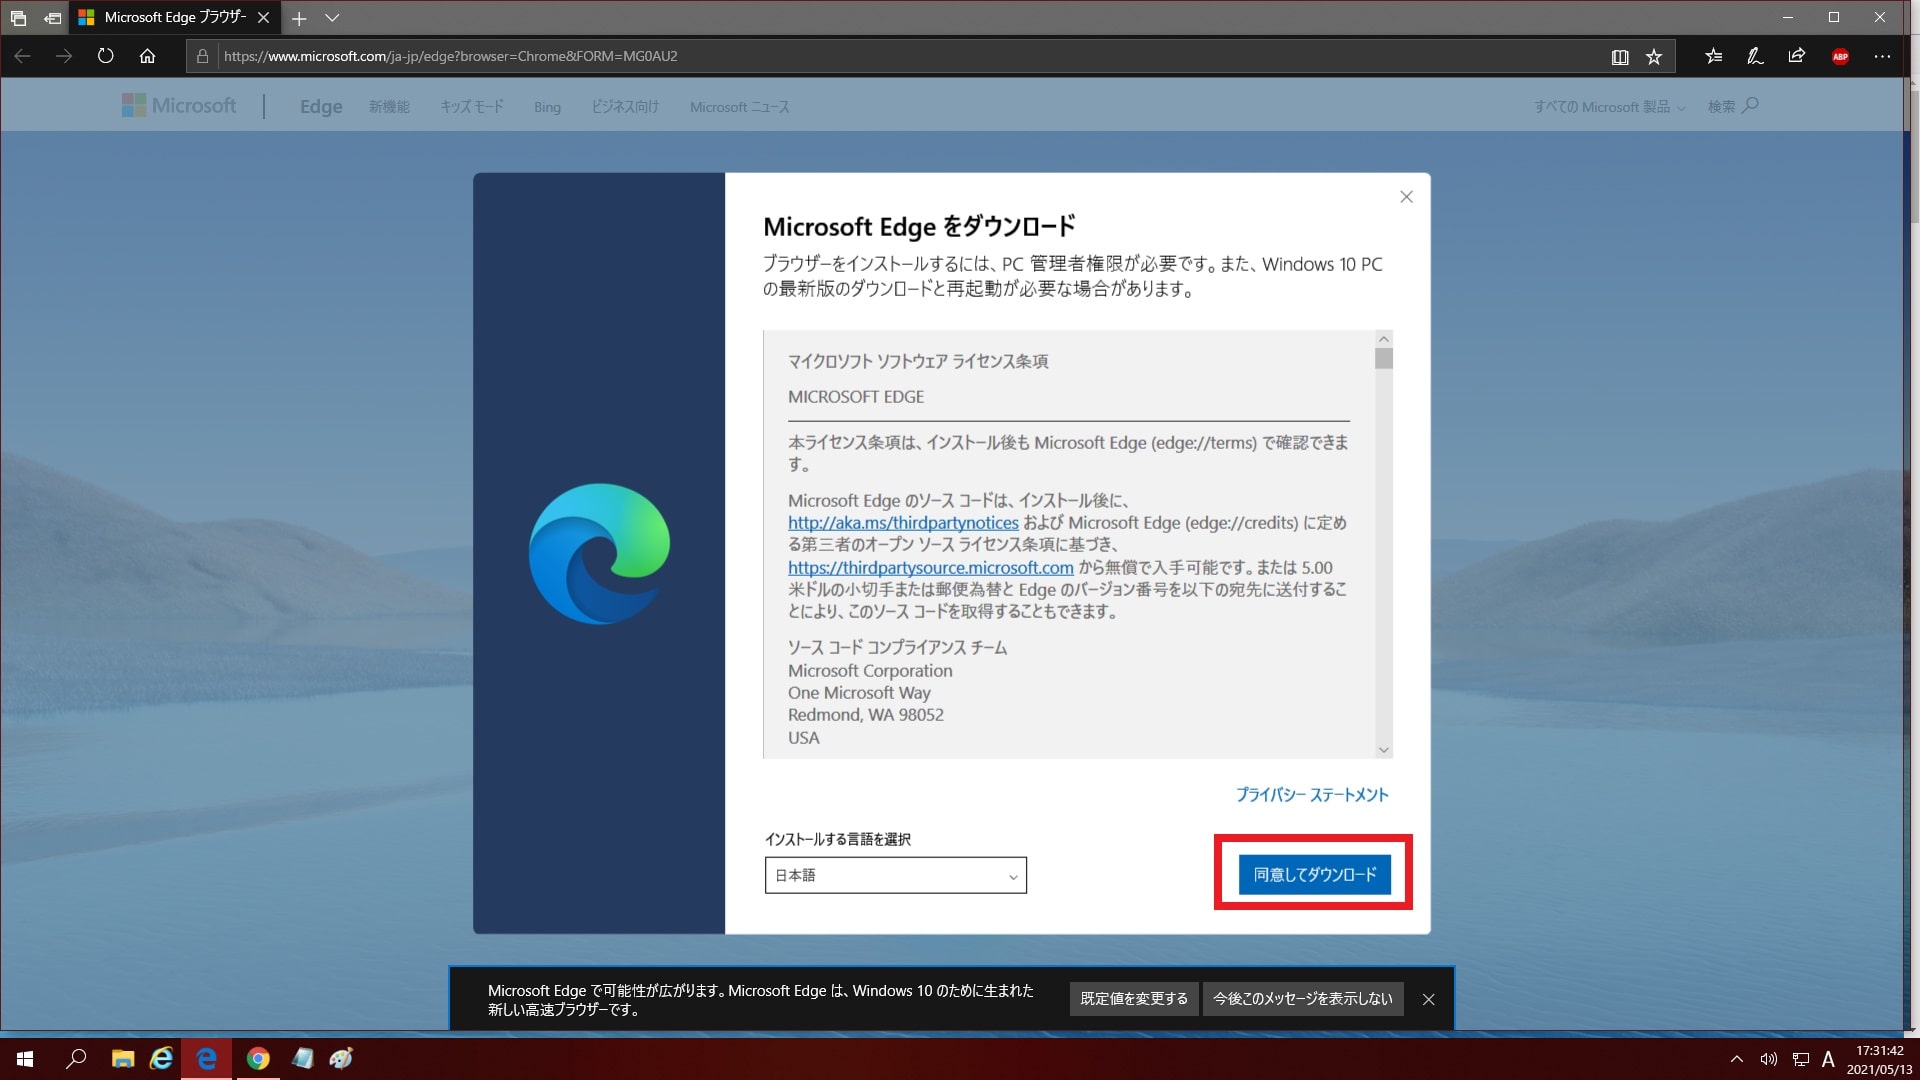Expand すべての Microsoft 製品 dropdown
This screenshot has width=1920, height=1080.
pos(1610,107)
